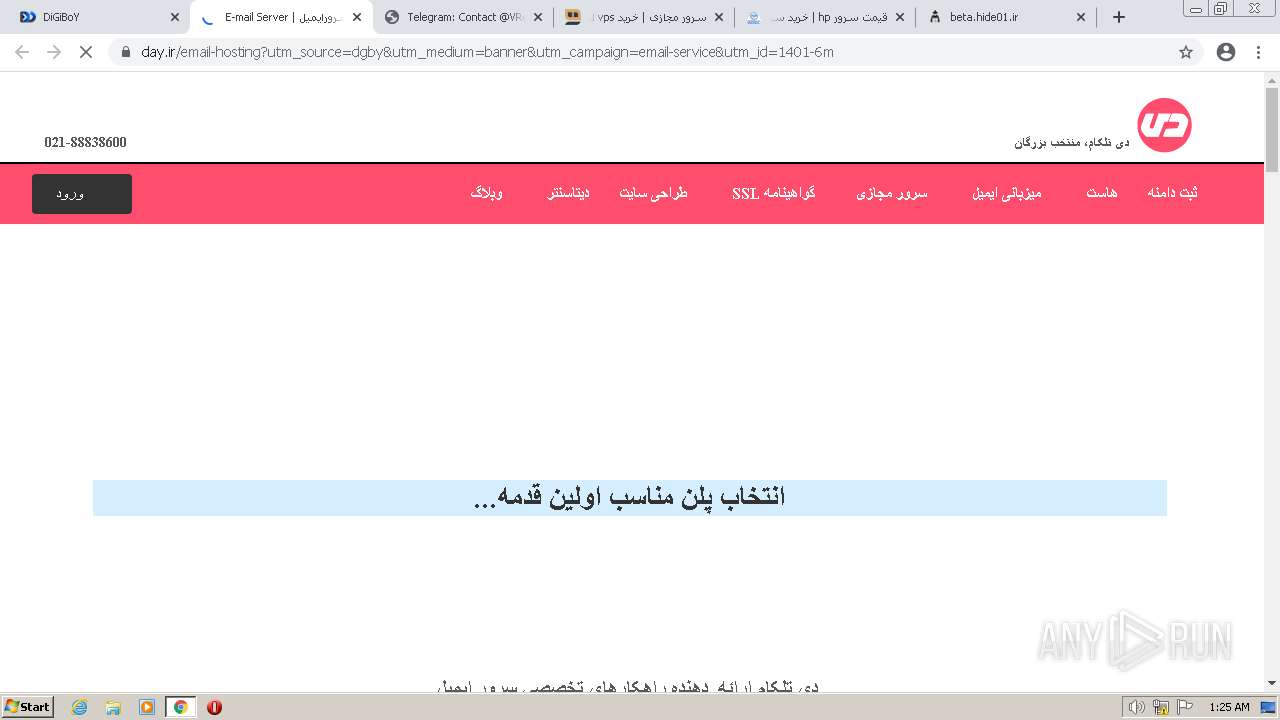Click the phone number 021-88838600
The width and height of the screenshot is (1280, 720).
click(85, 142)
